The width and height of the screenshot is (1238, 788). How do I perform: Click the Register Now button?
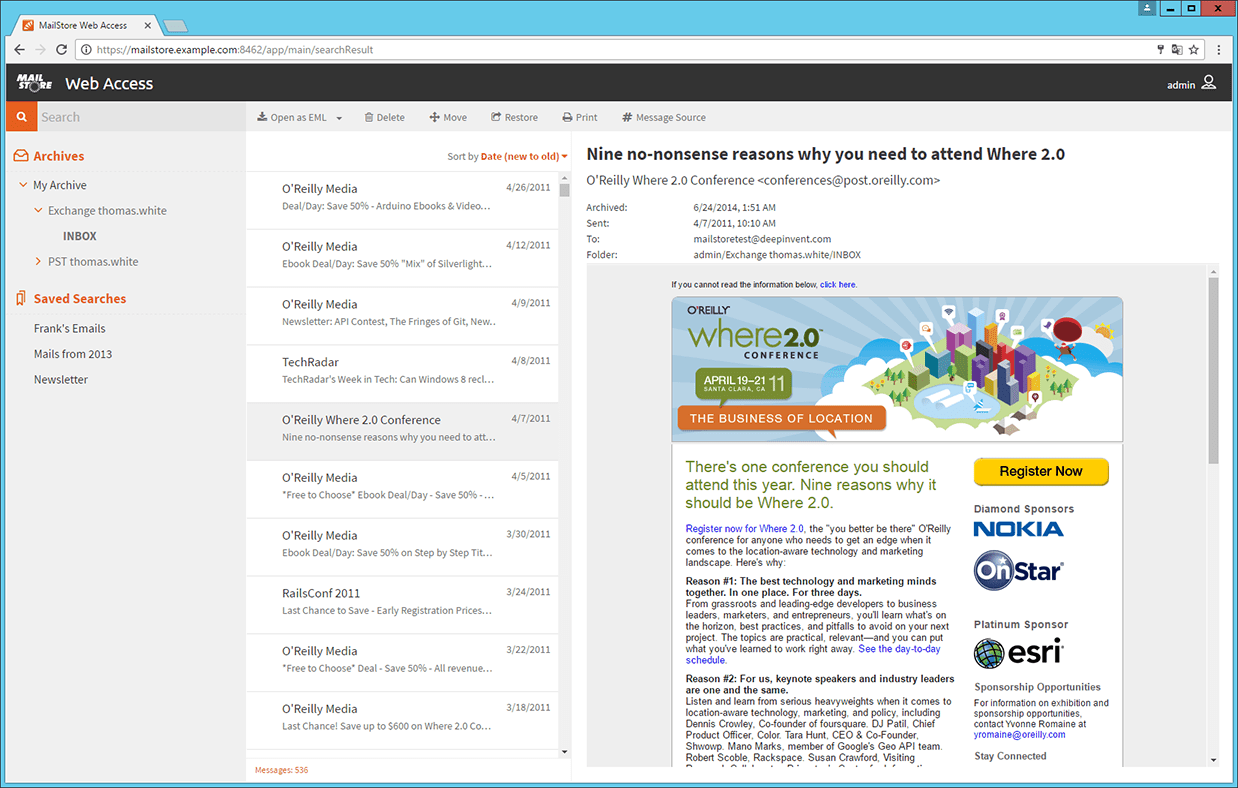(1040, 471)
